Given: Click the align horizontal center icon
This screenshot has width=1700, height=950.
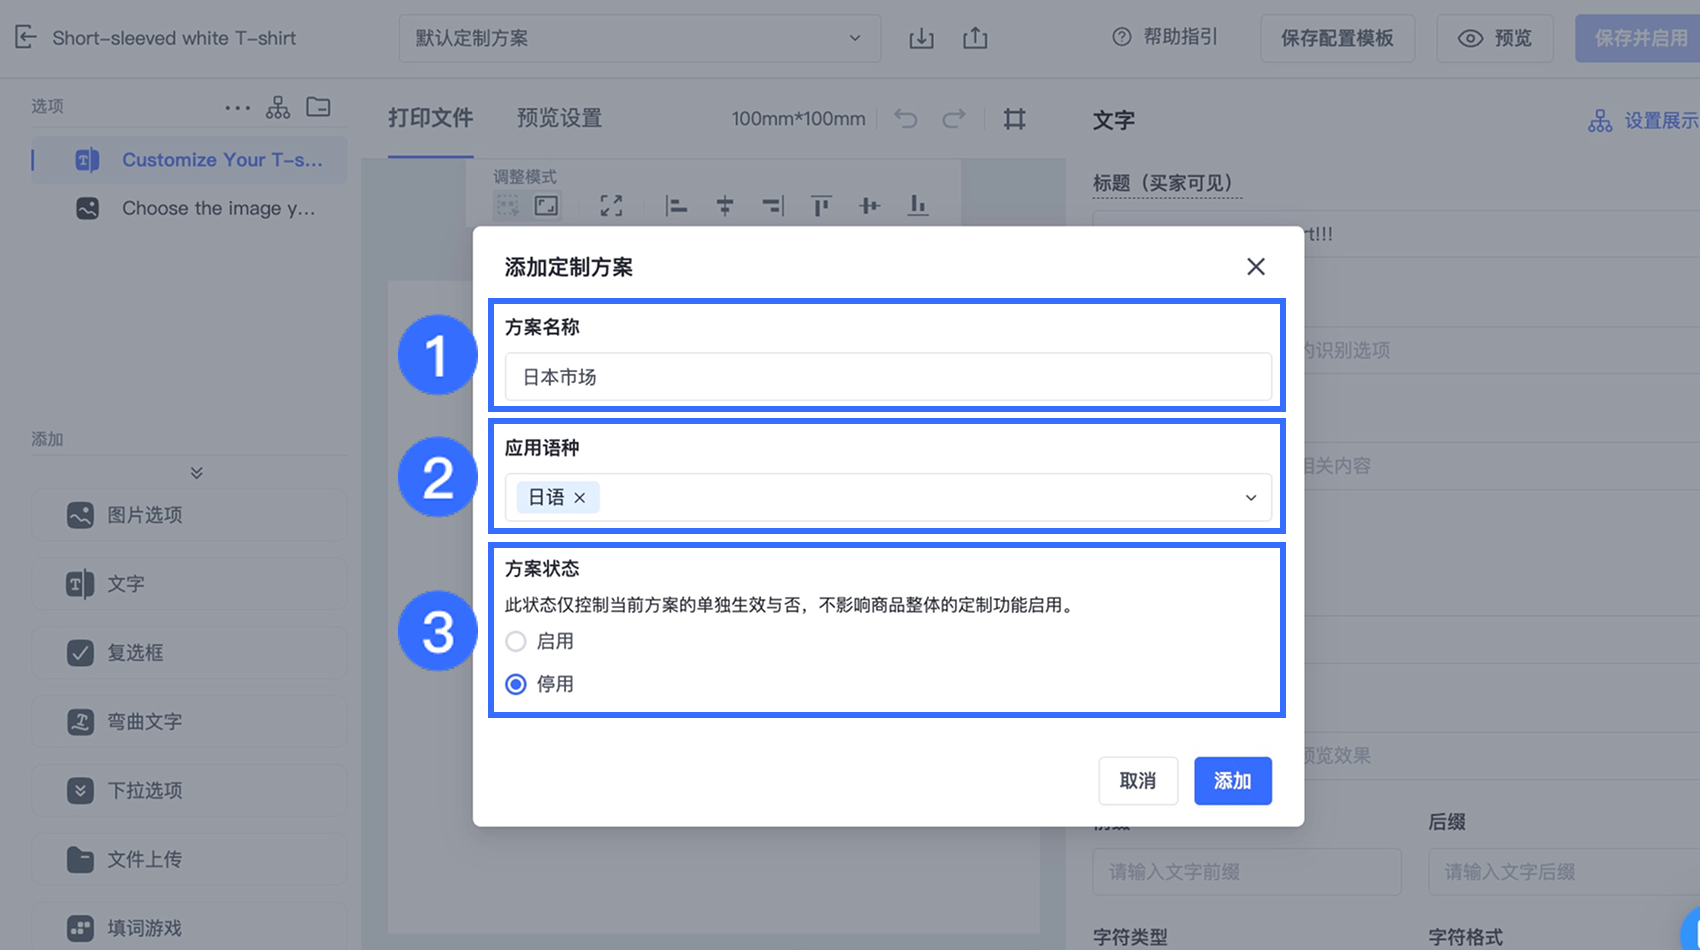Looking at the screenshot, I should click(725, 206).
